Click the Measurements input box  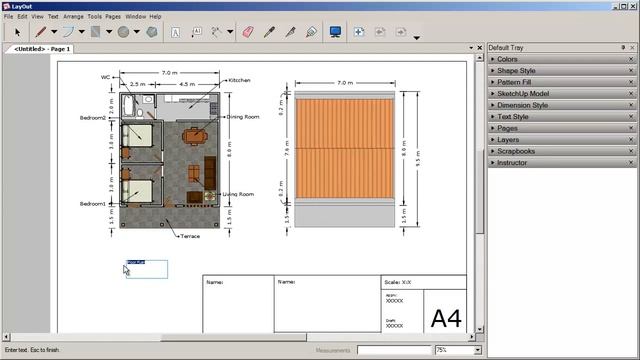click(x=394, y=350)
